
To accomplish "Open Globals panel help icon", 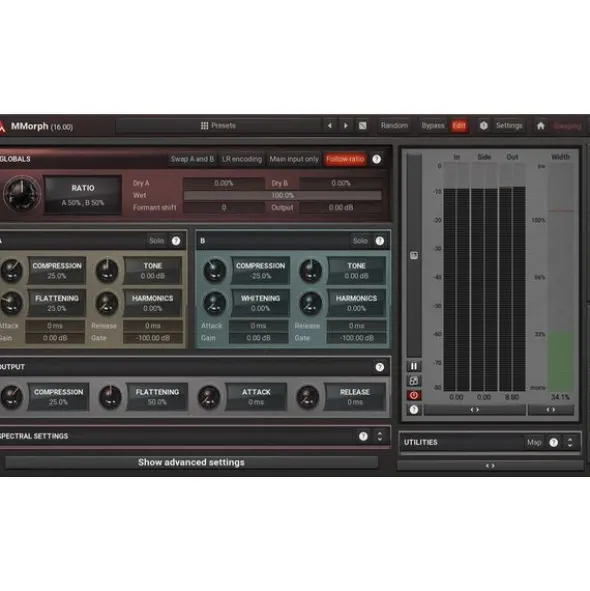I will pos(377,159).
